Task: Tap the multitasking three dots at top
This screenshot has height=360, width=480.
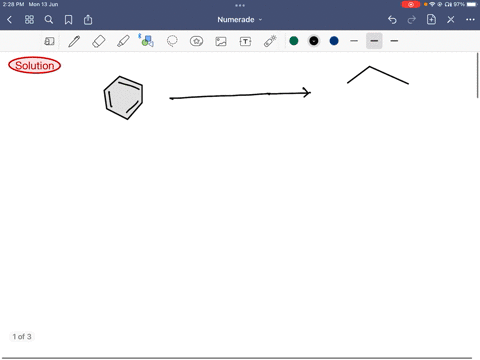Action: [240, 5]
